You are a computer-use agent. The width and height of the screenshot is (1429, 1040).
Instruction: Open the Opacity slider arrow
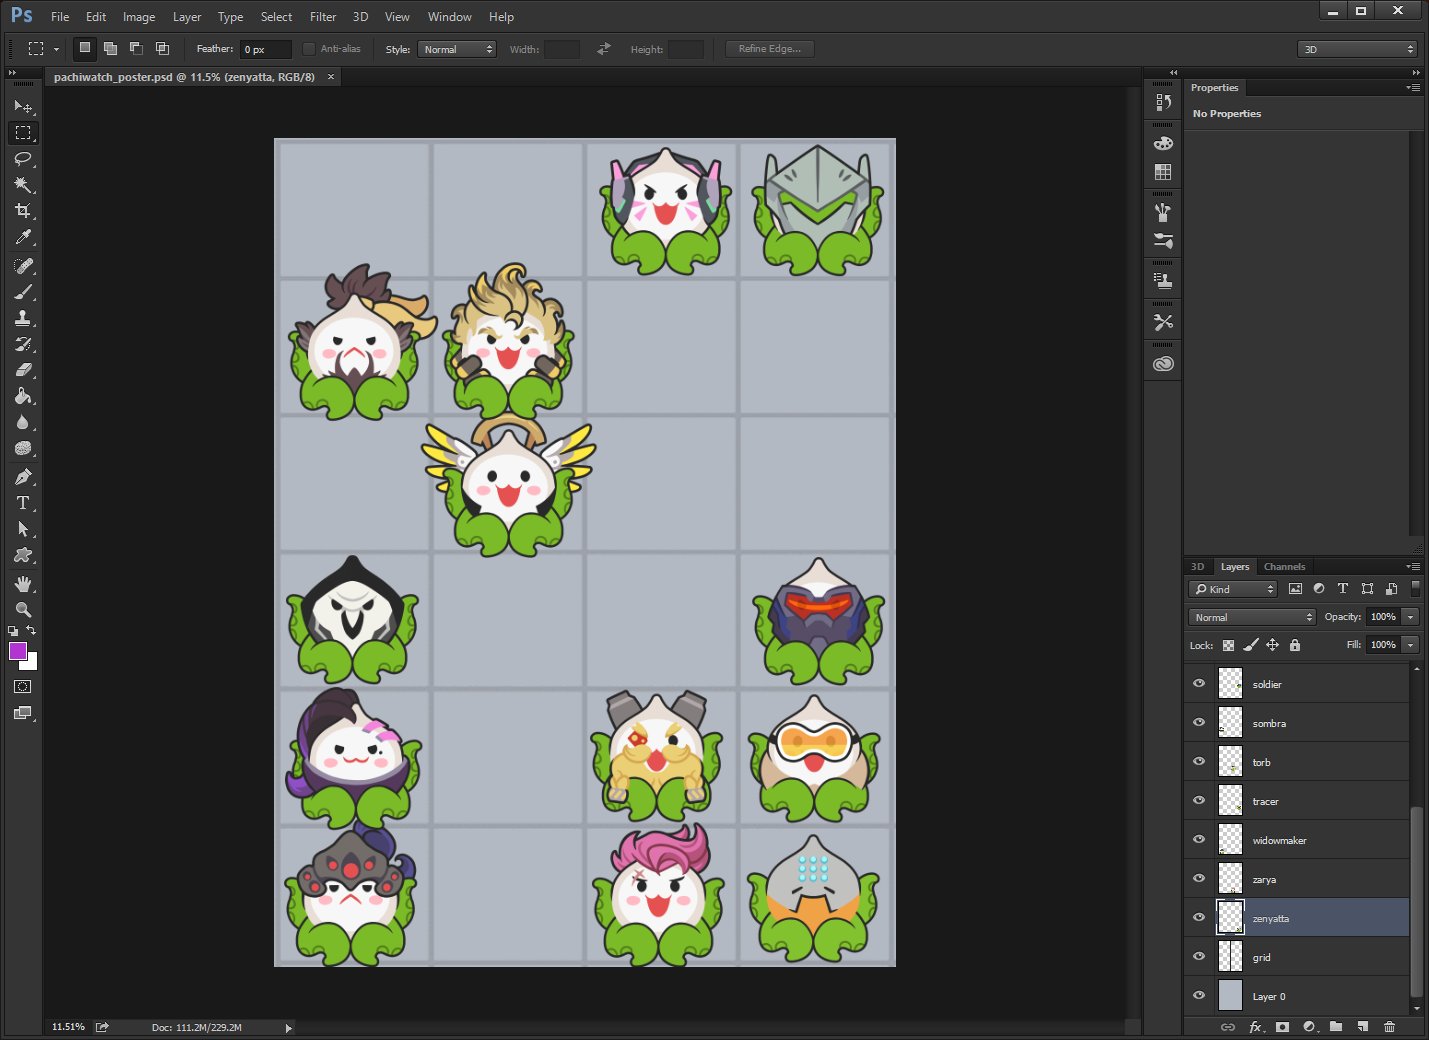tap(1411, 617)
